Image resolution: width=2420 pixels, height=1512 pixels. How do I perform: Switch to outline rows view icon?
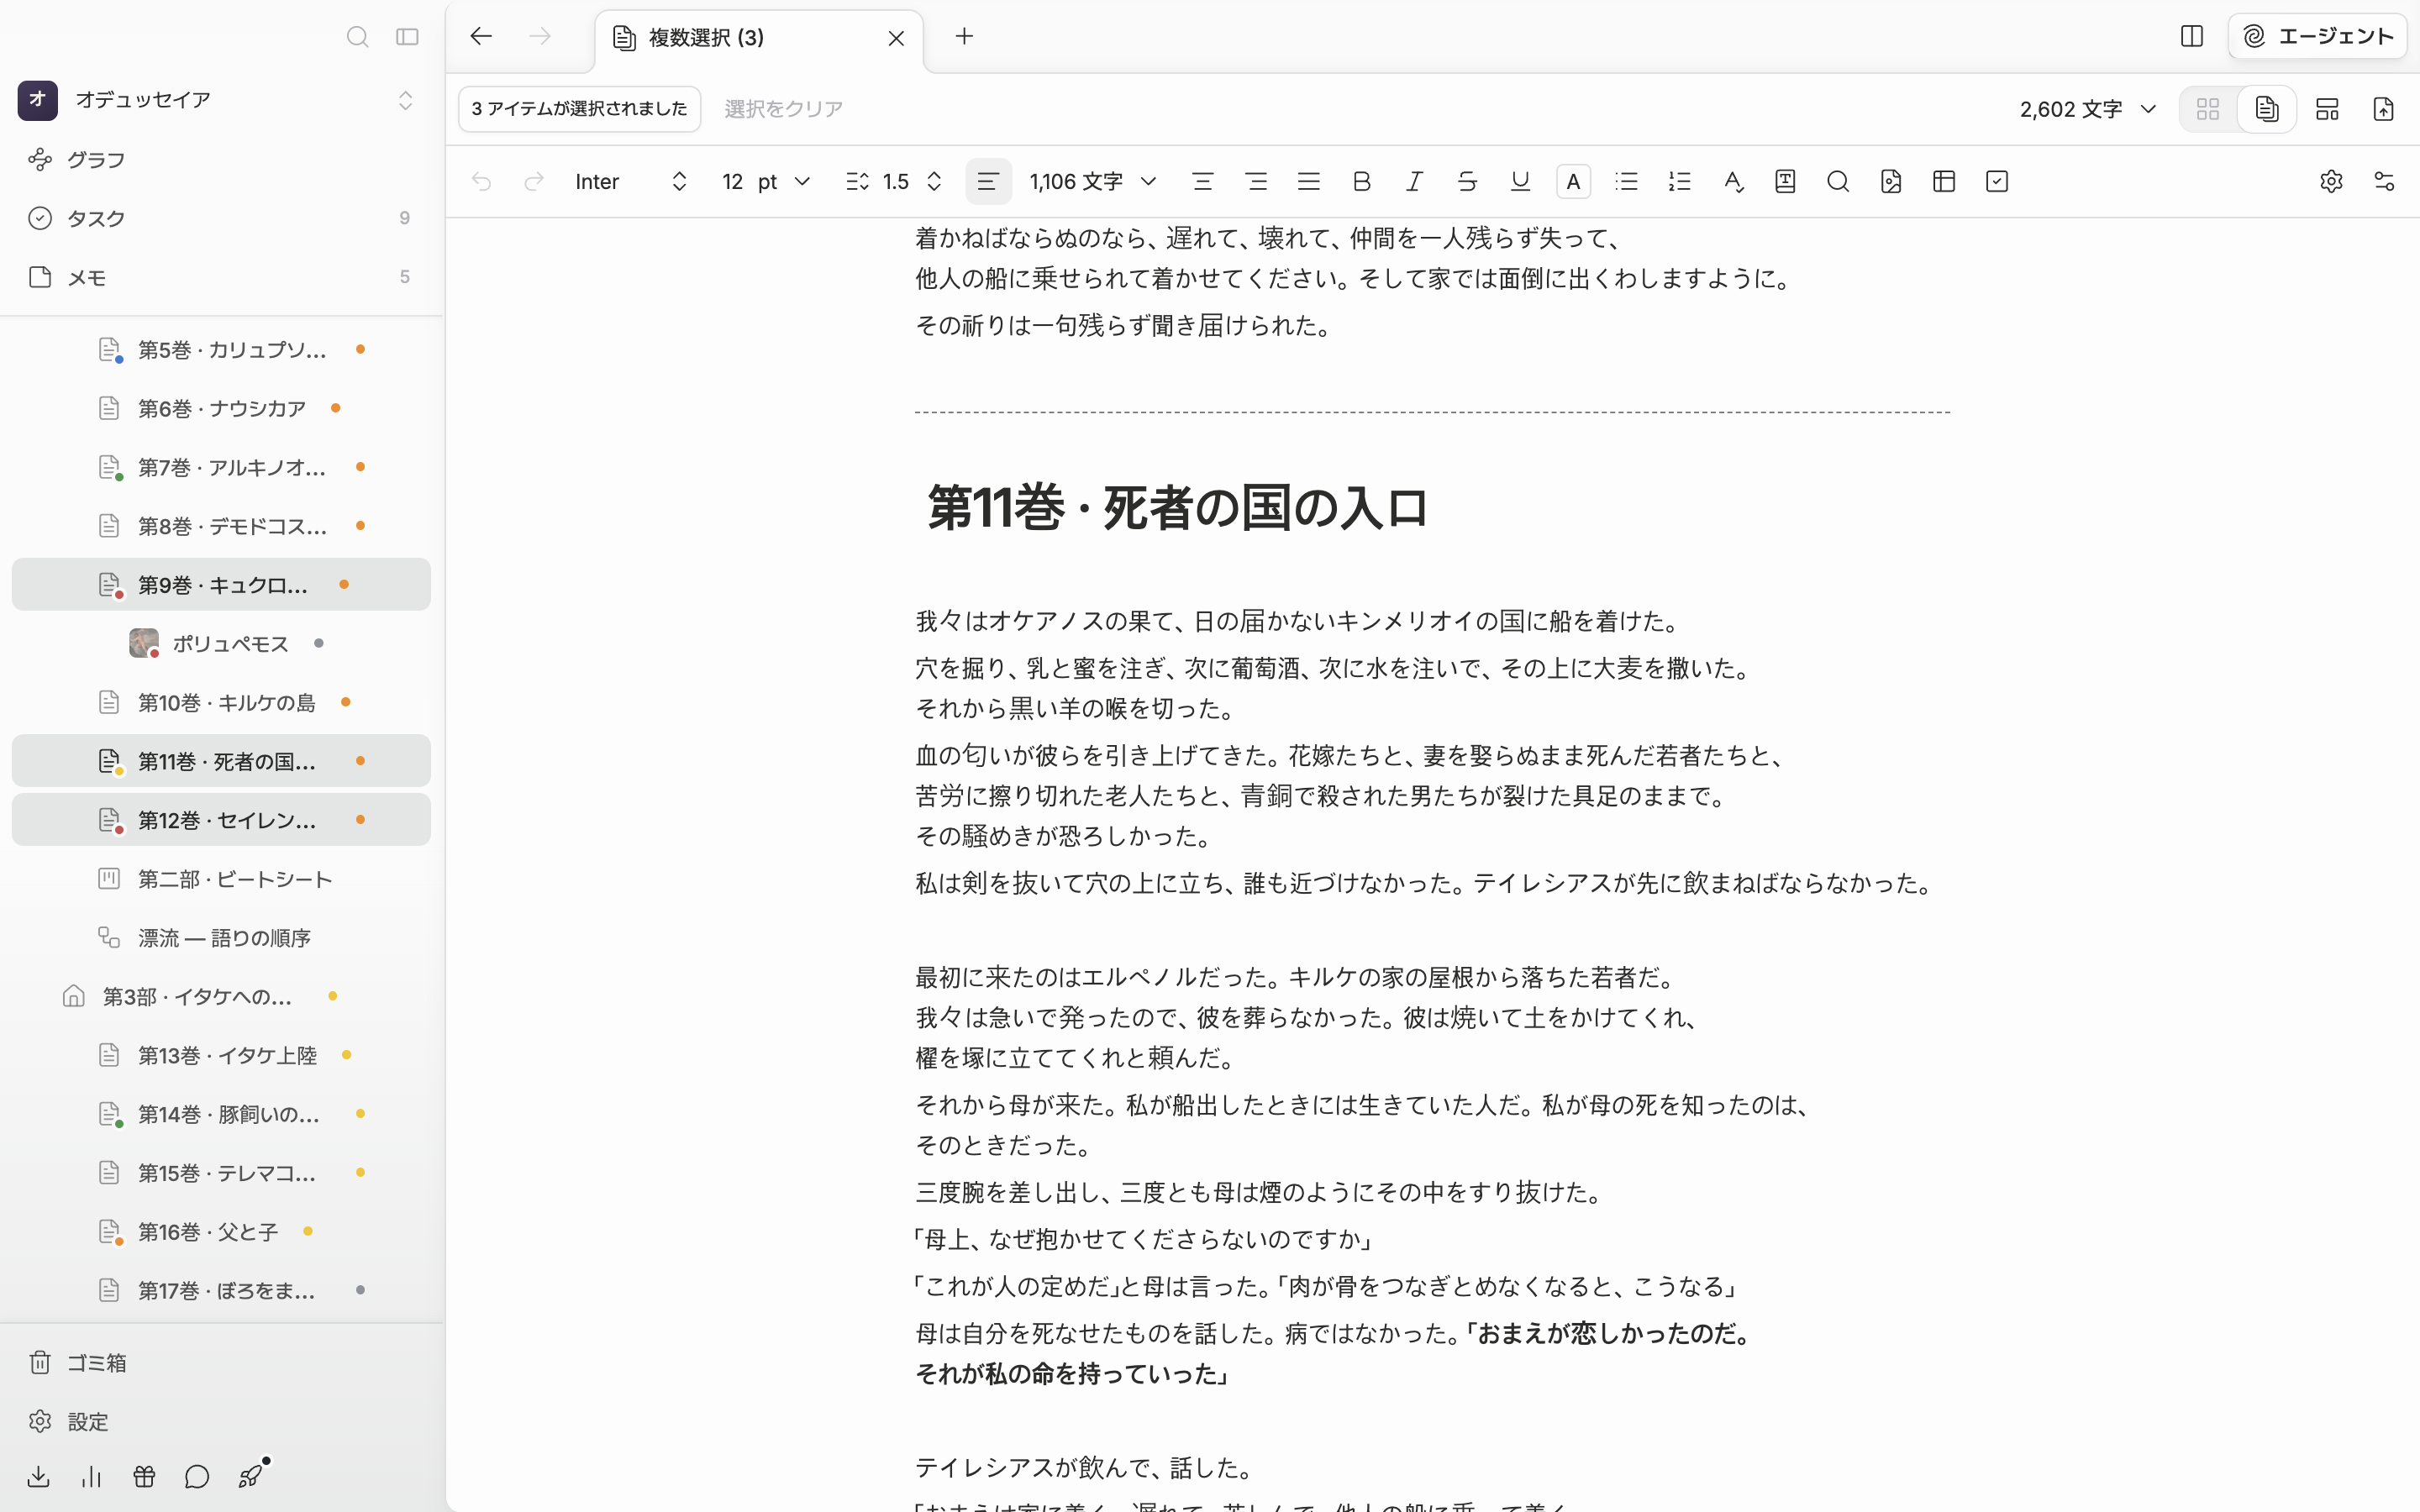2327,109
